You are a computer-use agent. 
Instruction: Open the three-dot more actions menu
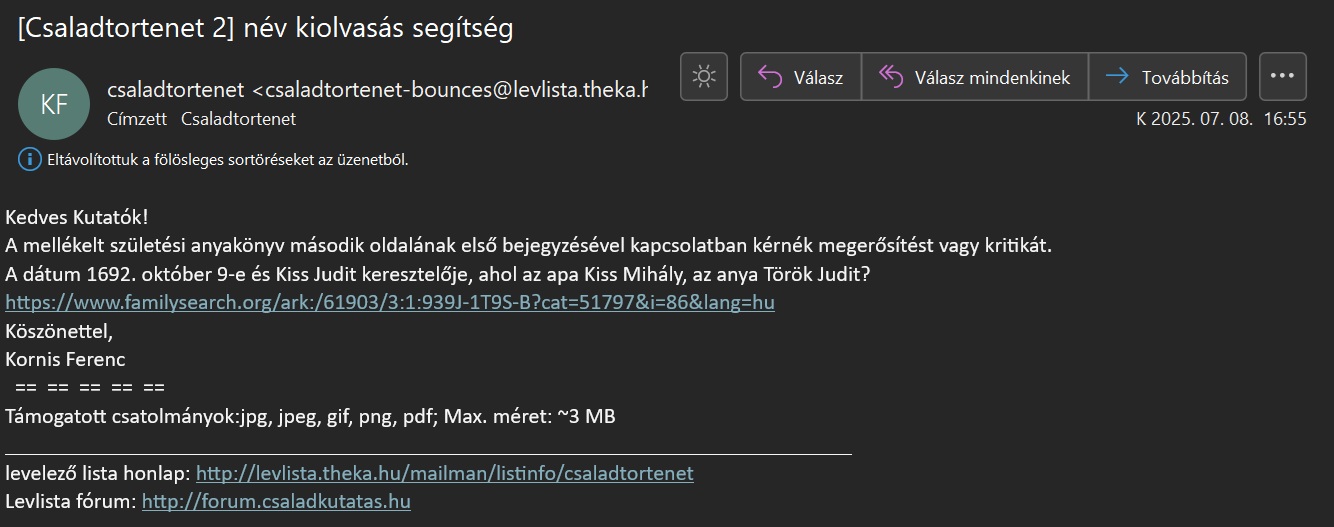coord(1283,77)
